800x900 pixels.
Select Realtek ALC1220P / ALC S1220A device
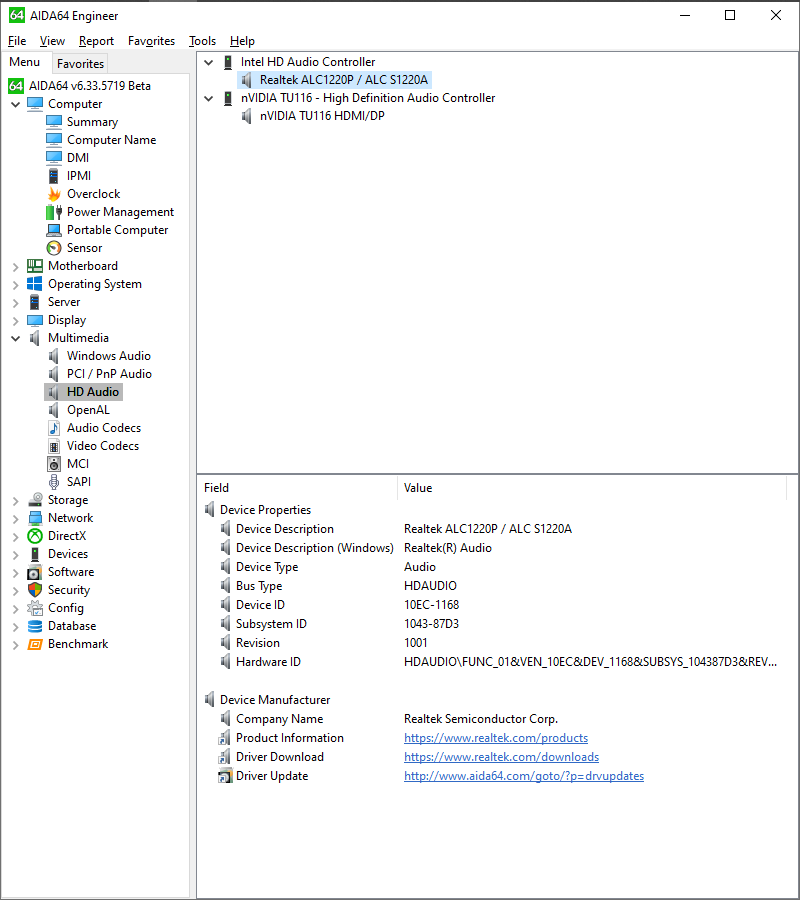point(344,80)
